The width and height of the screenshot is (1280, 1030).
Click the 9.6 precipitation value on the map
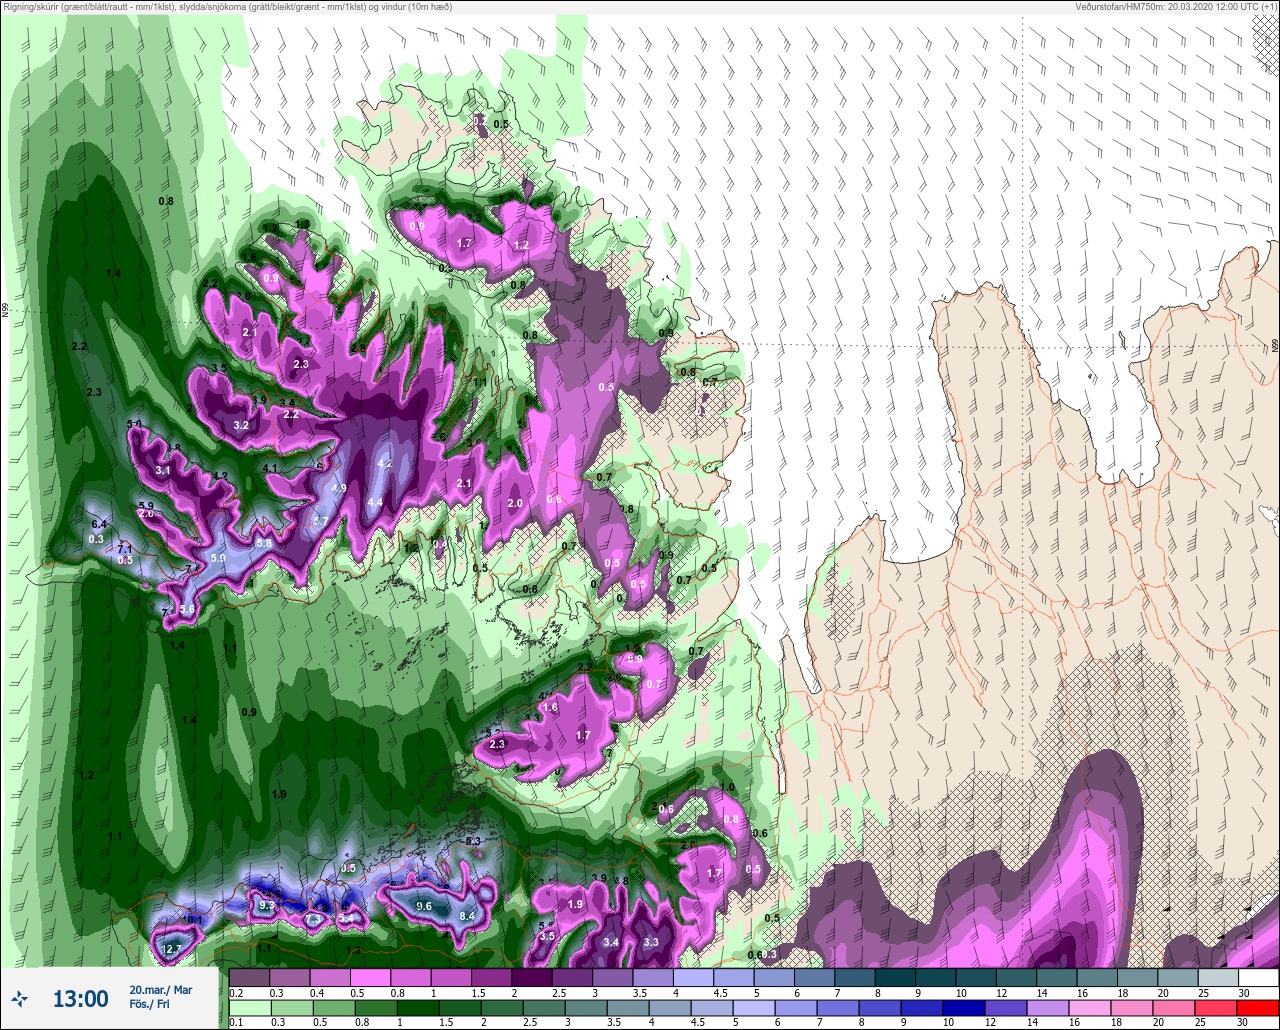[x=423, y=906]
